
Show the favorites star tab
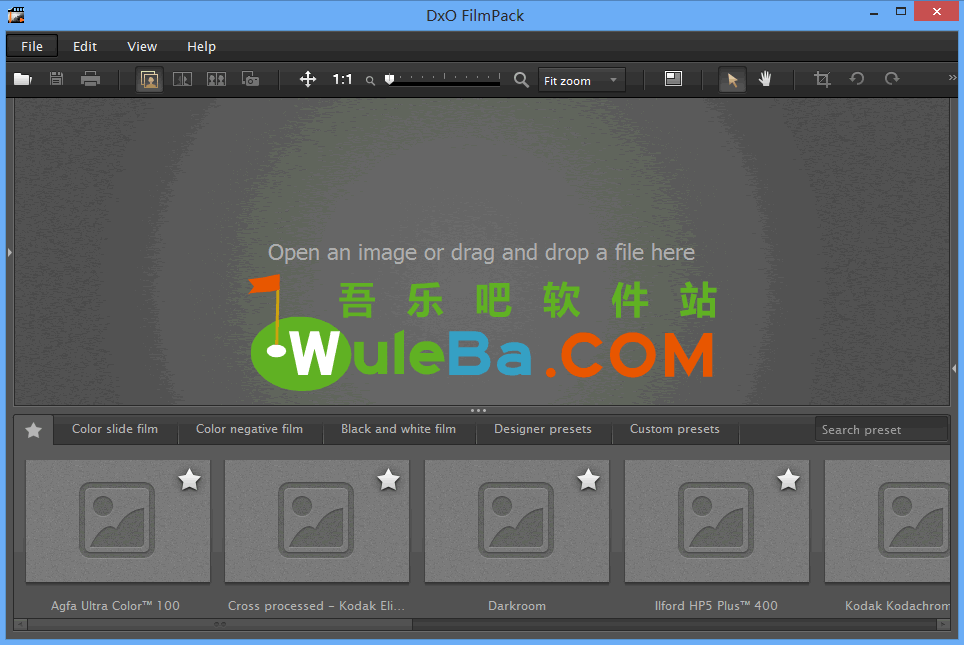click(34, 430)
